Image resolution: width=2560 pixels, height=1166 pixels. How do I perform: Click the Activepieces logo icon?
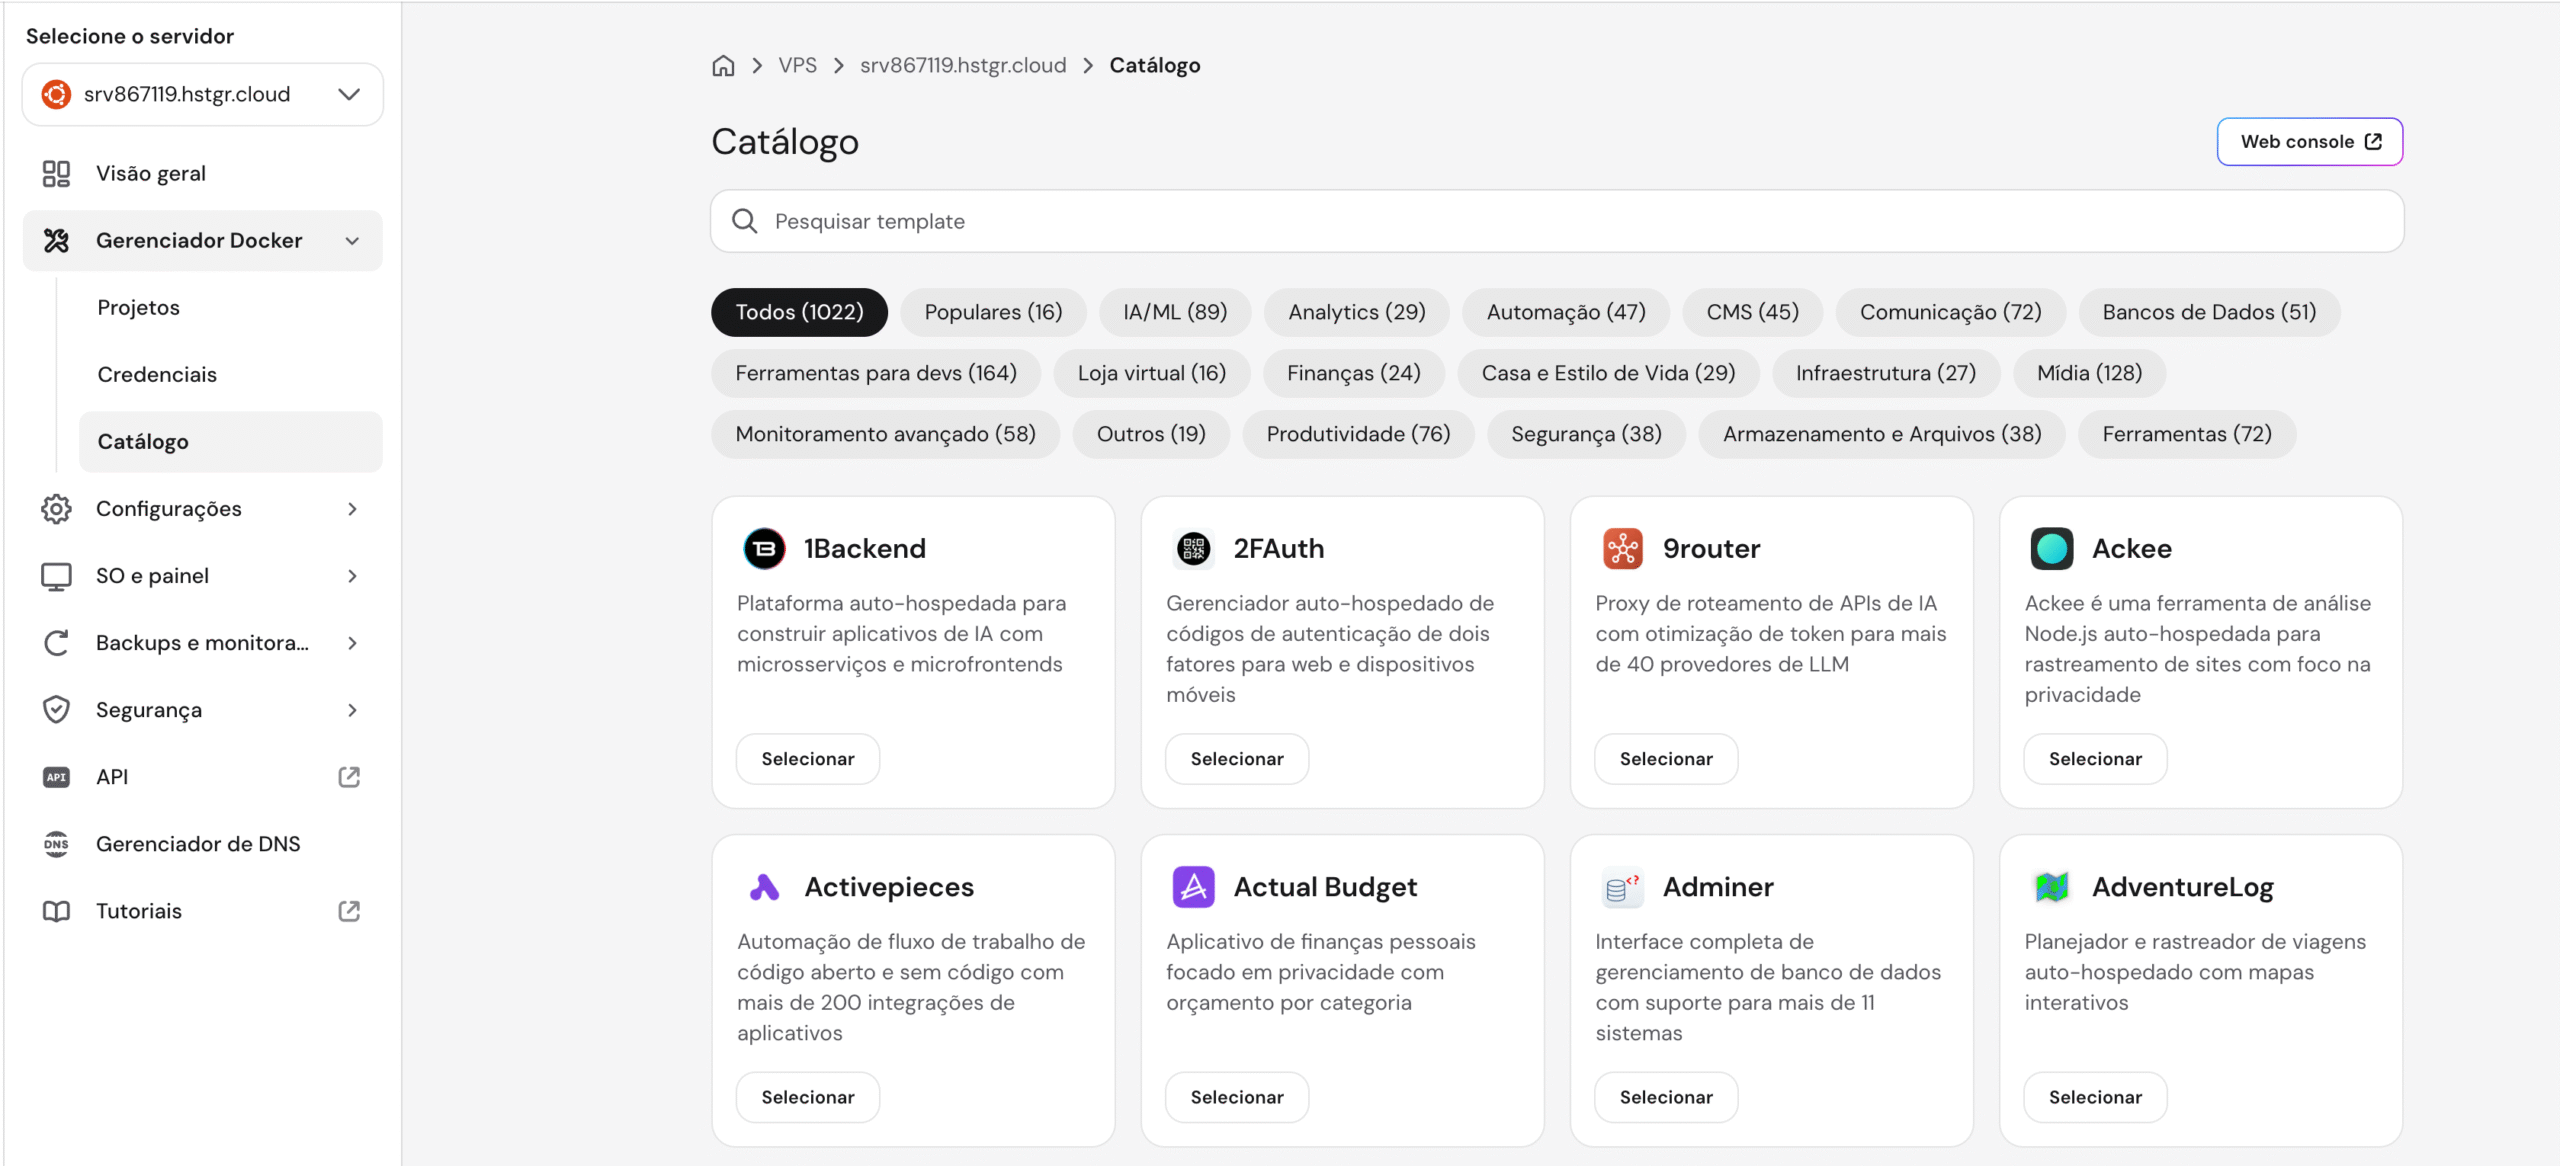[x=765, y=887]
